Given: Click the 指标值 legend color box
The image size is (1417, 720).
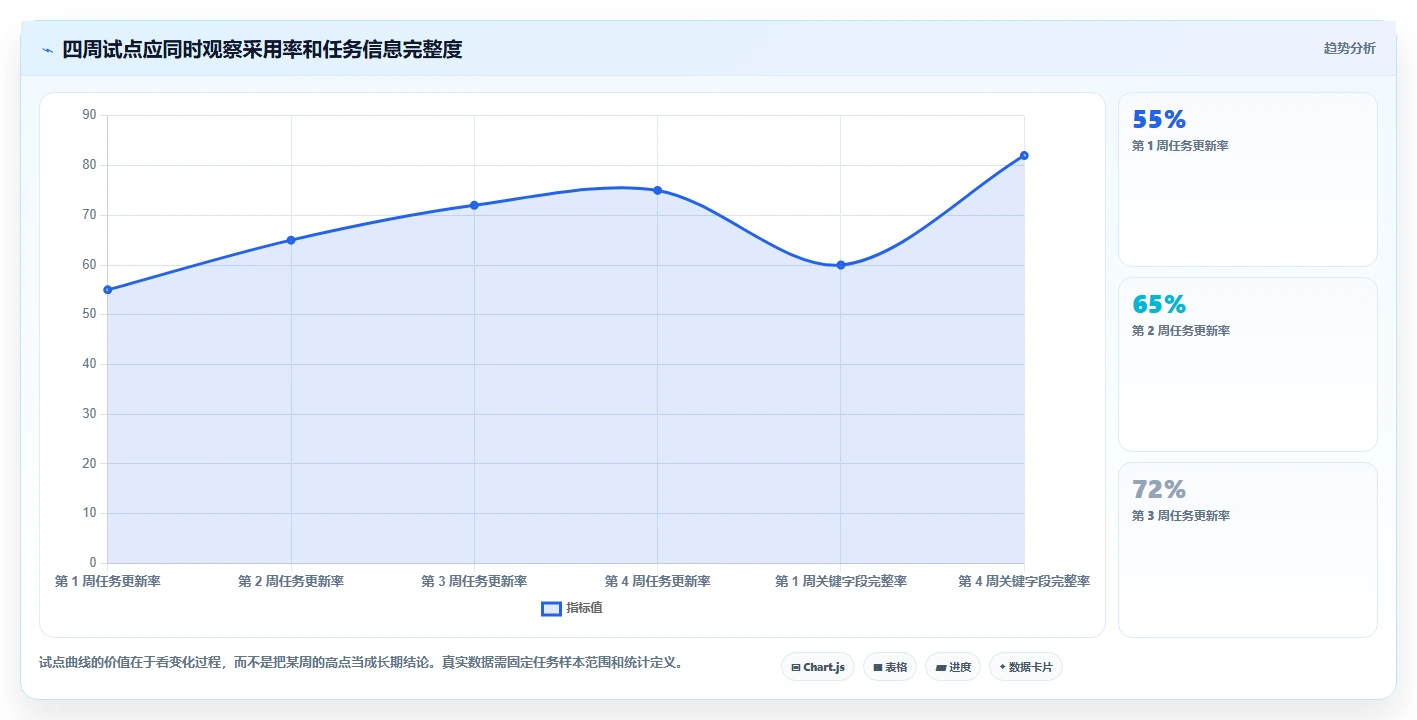Looking at the screenshot, I should pos(551,608).
